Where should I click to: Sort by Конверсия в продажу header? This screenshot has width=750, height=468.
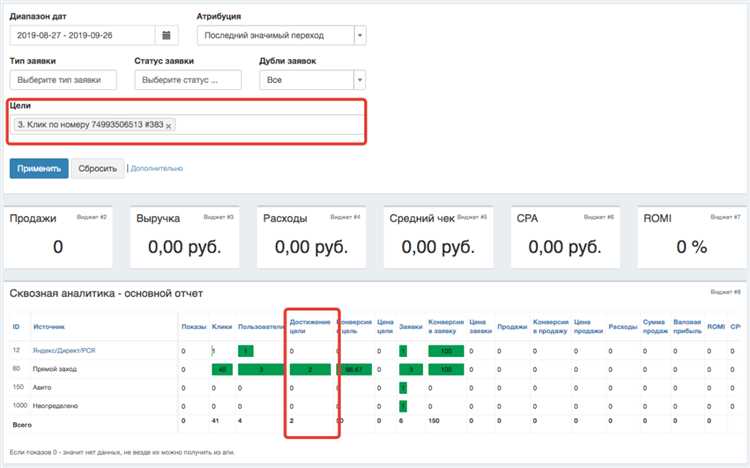coord(551,326)
